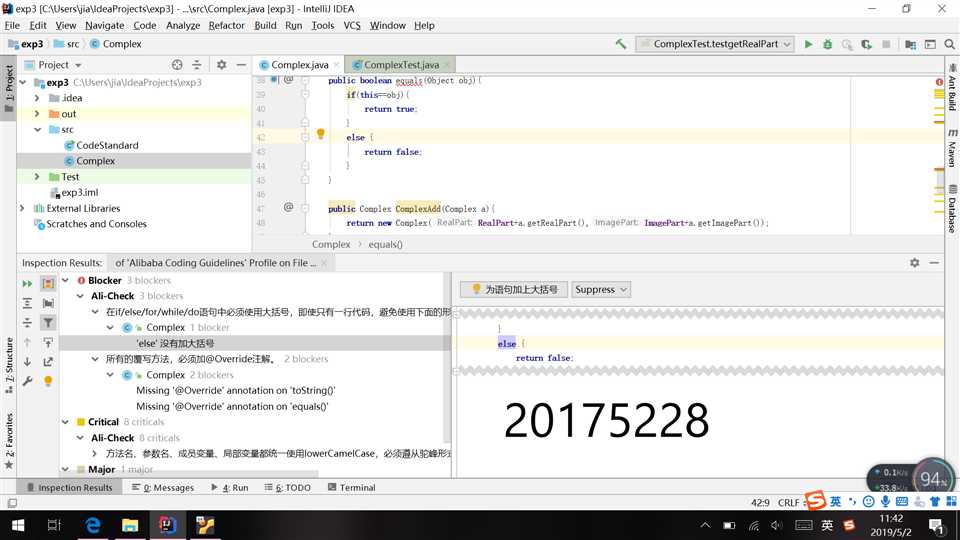Toggle filter resolved items funnel icon
The width and height of the screenshot is (960, 540).
48,323
